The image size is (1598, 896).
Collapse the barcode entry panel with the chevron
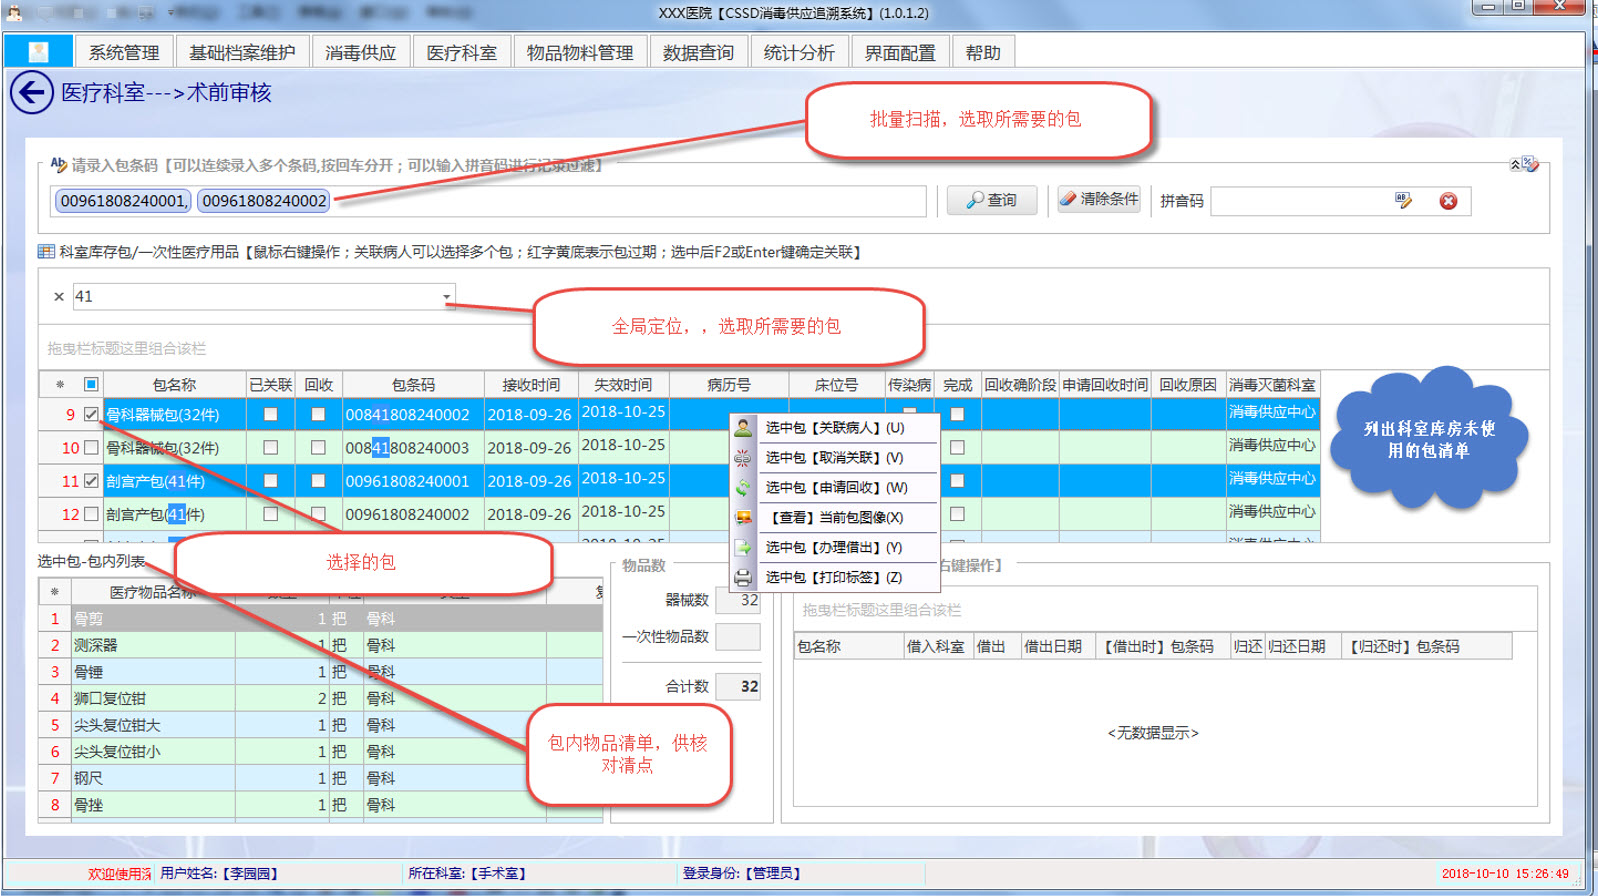click(x=1515, y=164)
